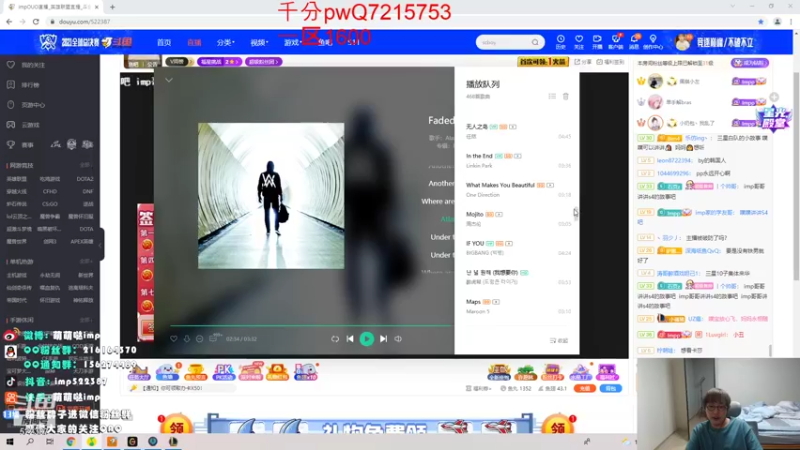Click the user avatar in header
Image resolution: width=800 pixels, height=450 pixels.
click(x=683, y=42)
